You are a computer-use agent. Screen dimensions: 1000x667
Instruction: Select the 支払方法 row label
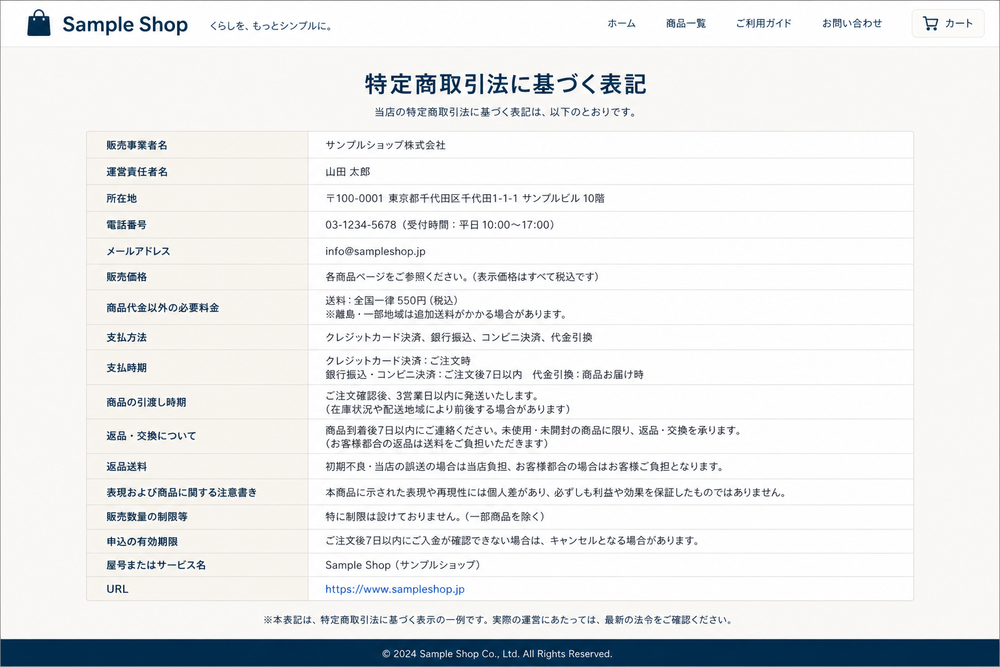coord(126,337)
